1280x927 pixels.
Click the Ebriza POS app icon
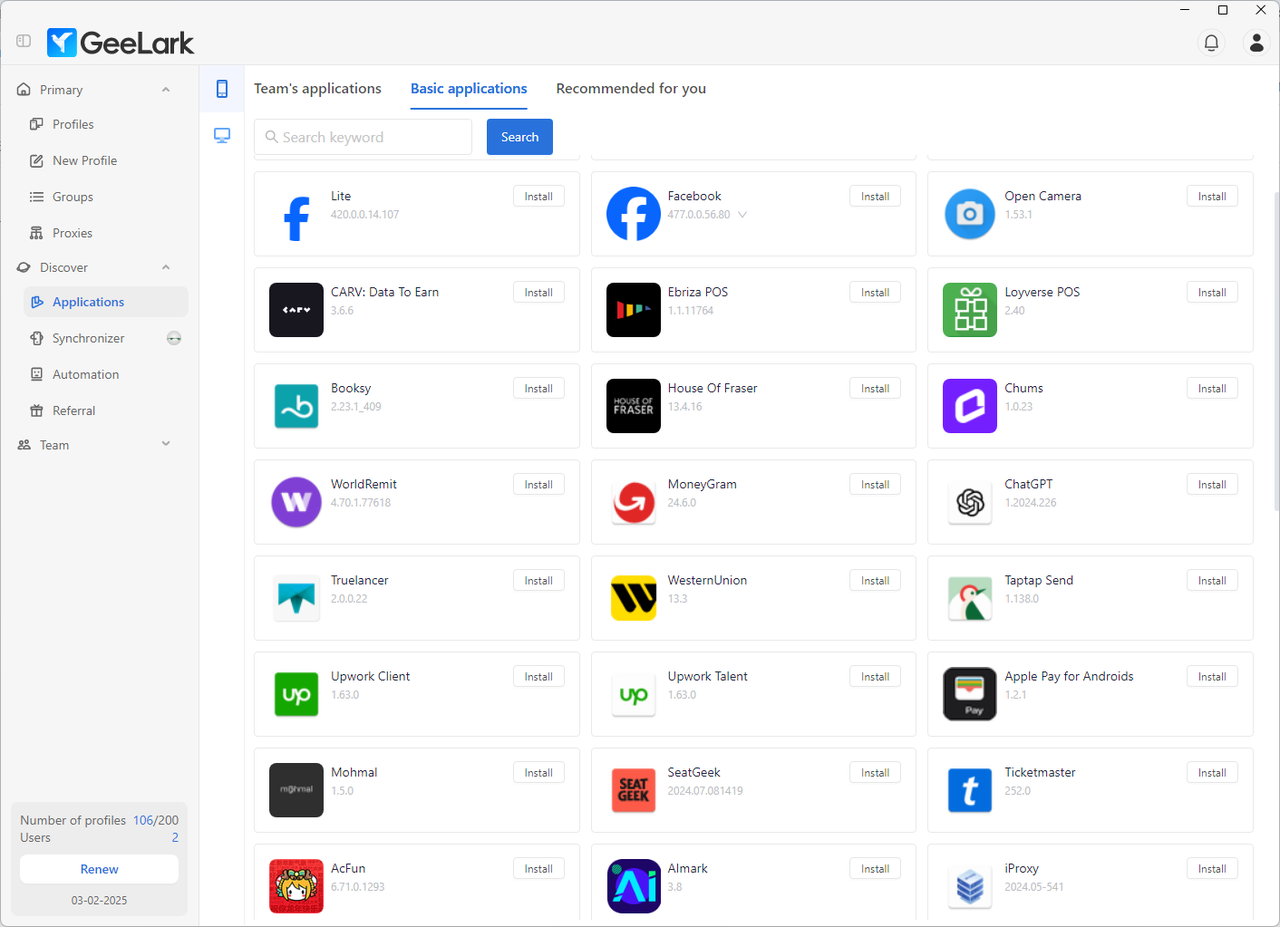click(x=633, y=310)
